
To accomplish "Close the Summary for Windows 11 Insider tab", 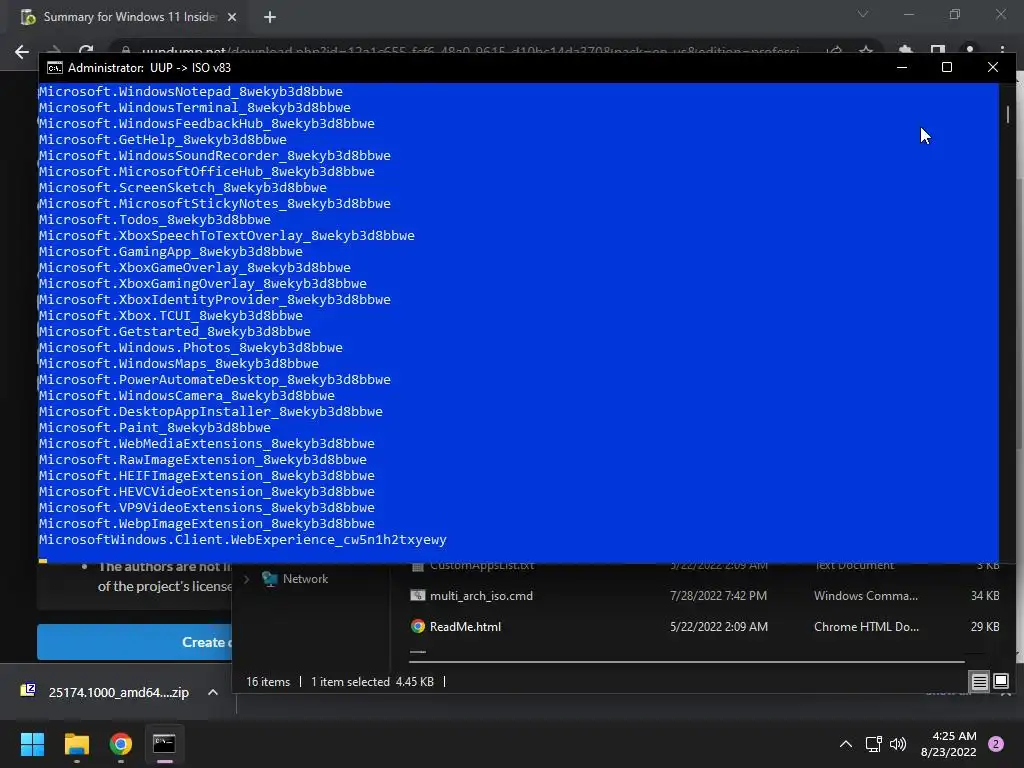I will [232, 18].
